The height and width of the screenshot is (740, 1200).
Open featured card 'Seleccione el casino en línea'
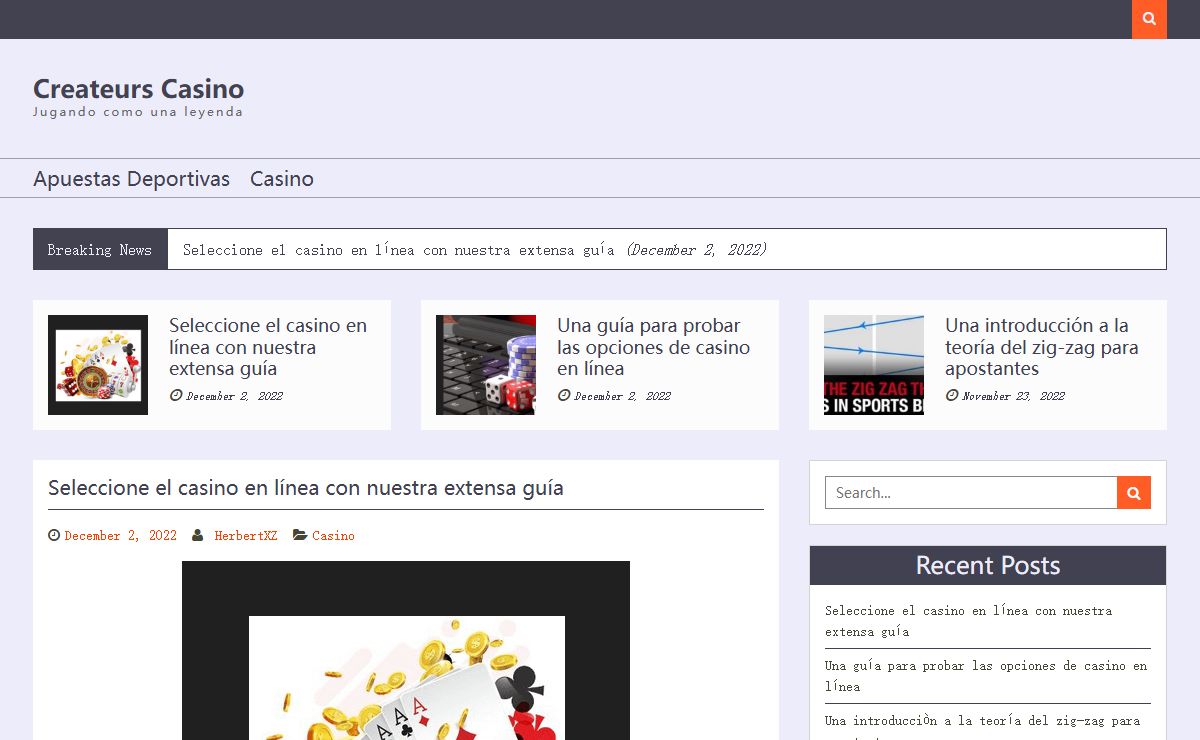tap(268, 347)
